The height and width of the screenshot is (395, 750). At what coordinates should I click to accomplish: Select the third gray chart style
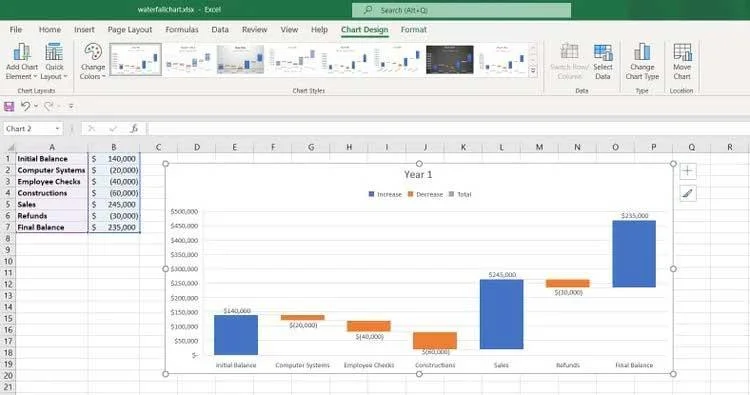click(240, 59)
